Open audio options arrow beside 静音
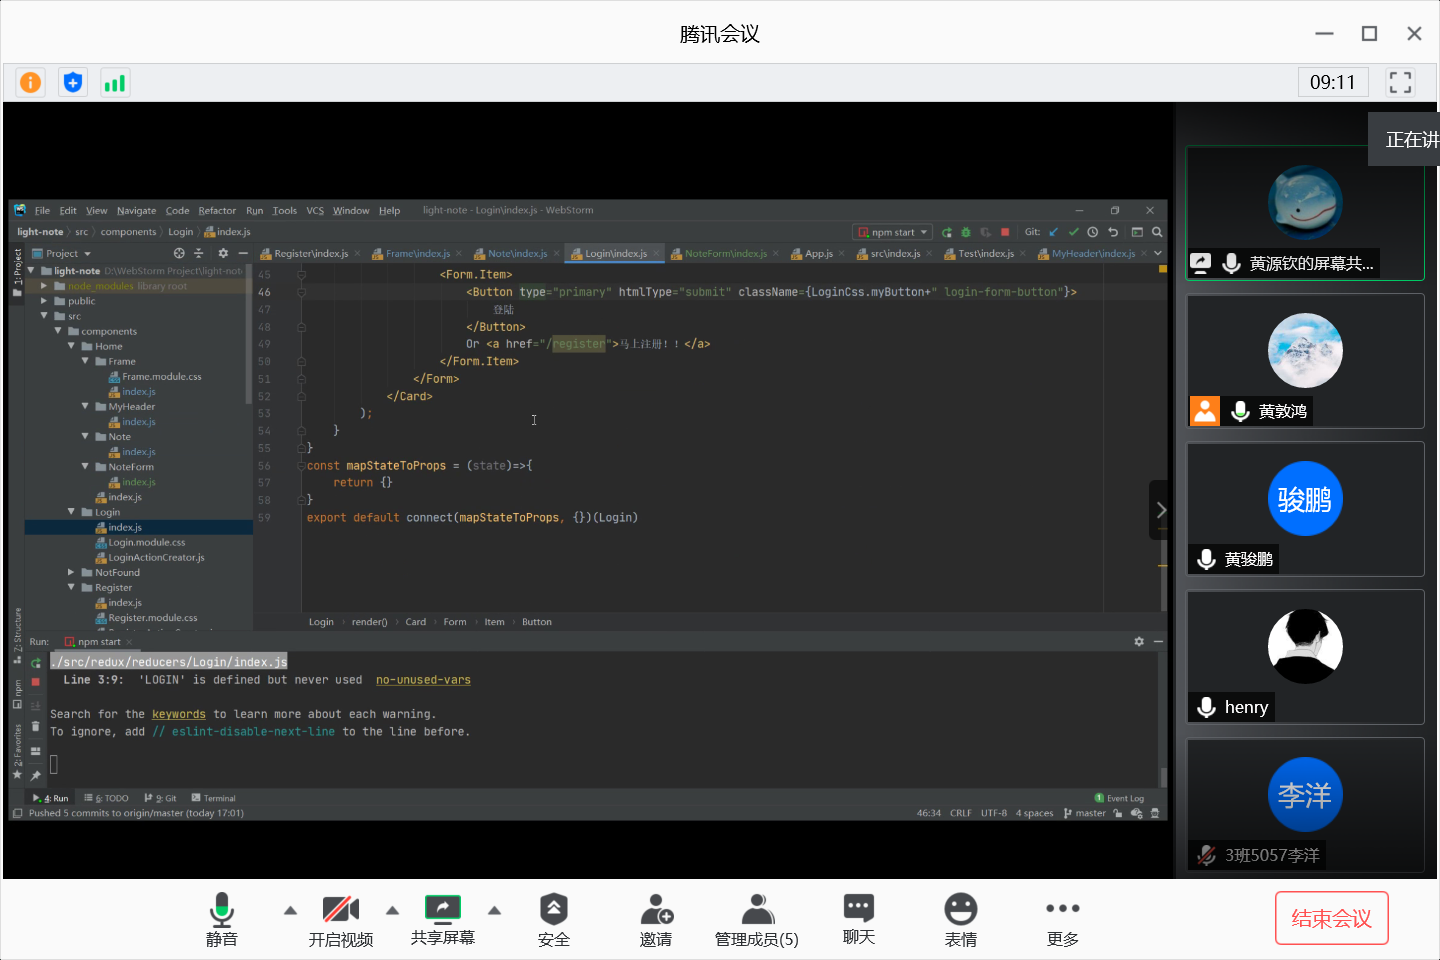The image size is (1440, 960). pos(290,910)
